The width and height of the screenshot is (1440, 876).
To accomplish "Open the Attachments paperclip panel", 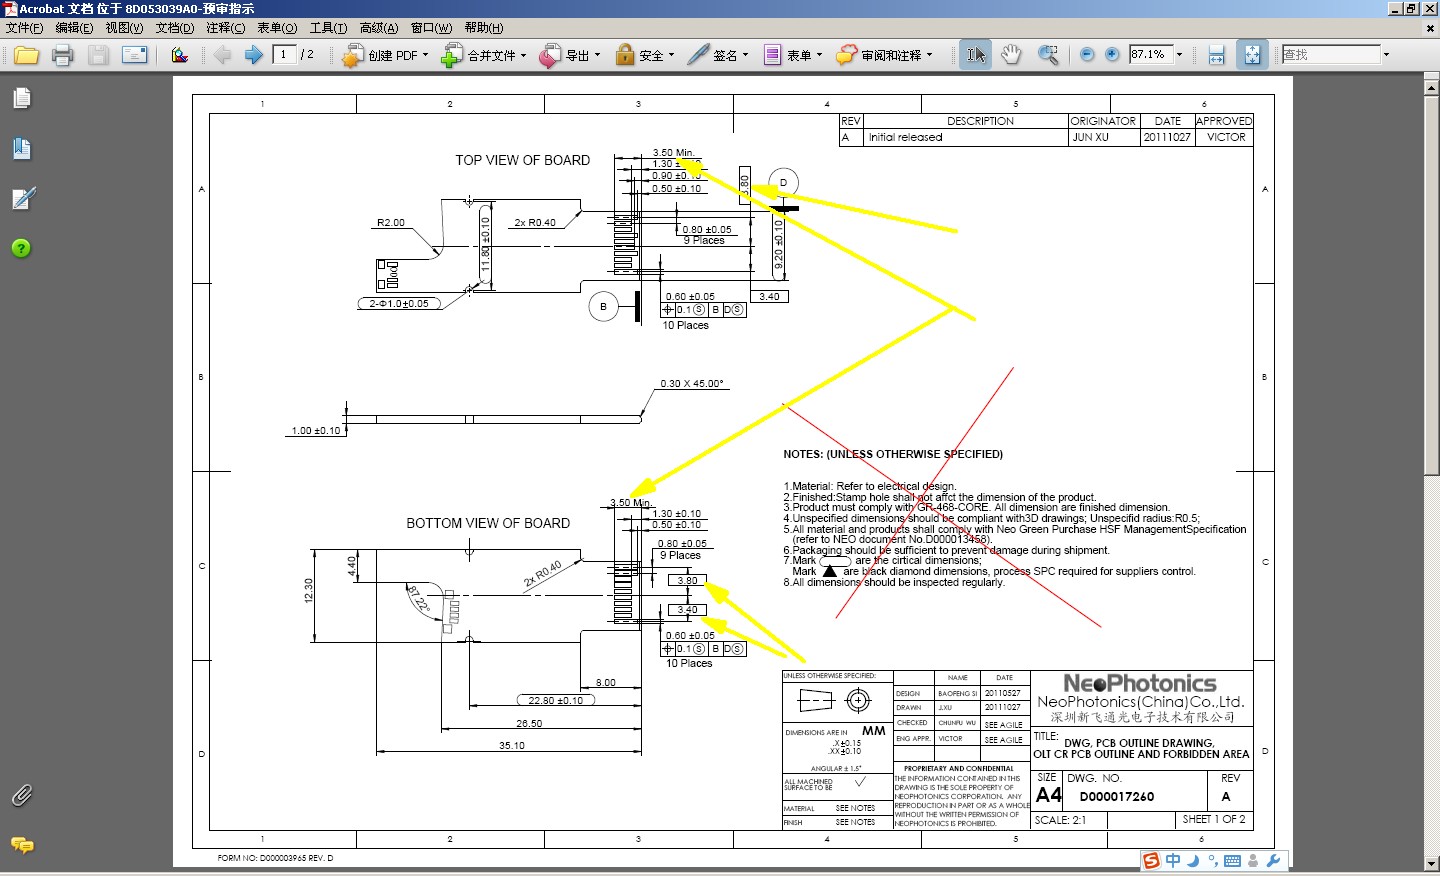I will click(x=22, y=795).
